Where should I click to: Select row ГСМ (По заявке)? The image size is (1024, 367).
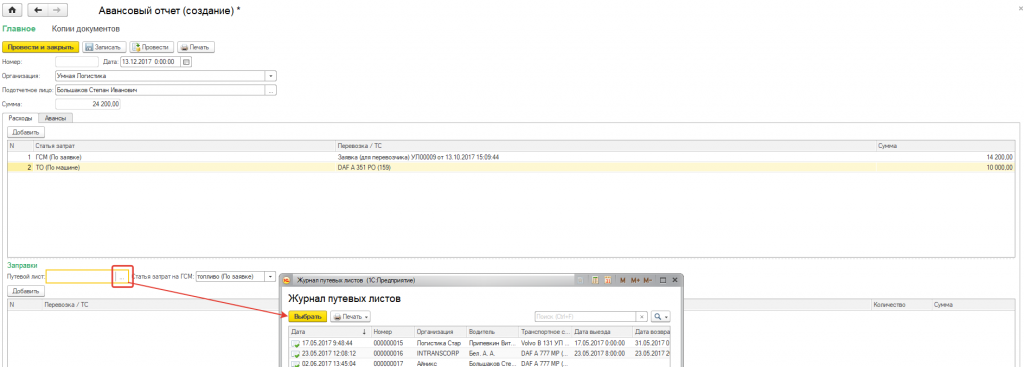[x=512, y=157]
